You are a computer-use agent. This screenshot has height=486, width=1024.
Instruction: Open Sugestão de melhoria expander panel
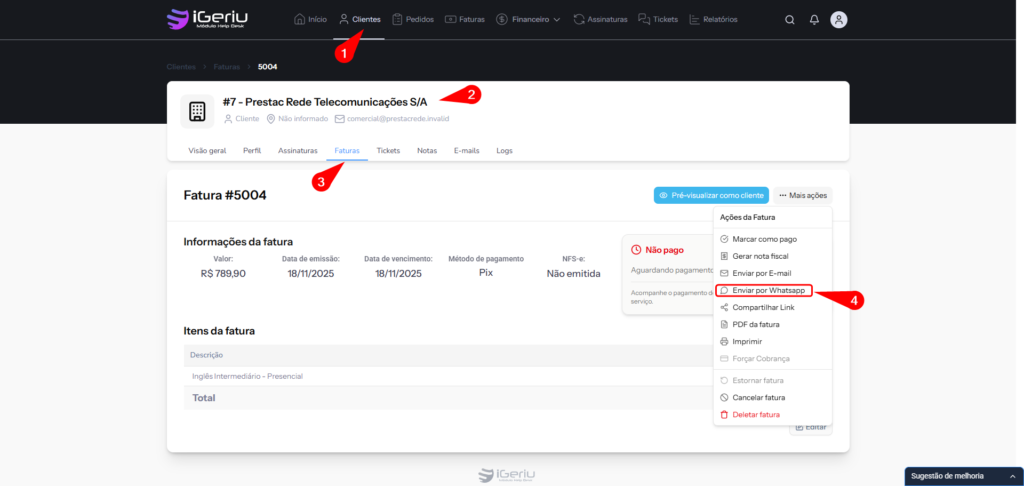coord(962,476)
